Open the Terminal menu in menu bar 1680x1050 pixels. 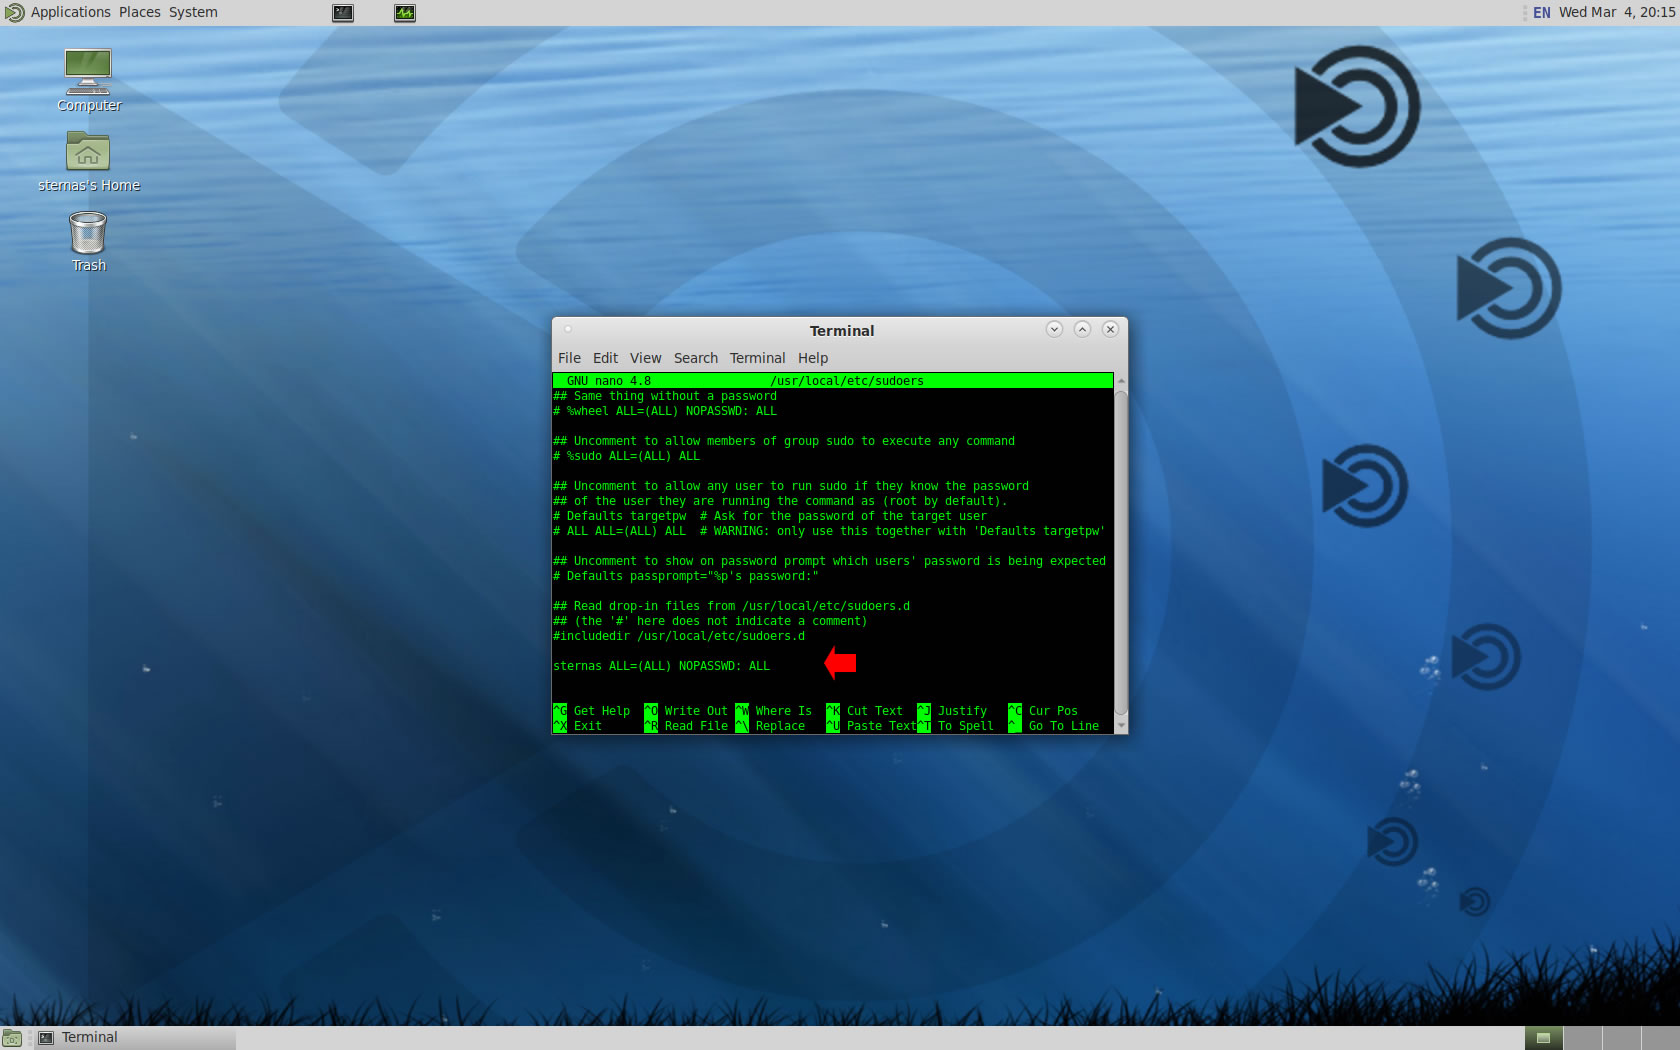pyautogui.click(x=757, y=358)
